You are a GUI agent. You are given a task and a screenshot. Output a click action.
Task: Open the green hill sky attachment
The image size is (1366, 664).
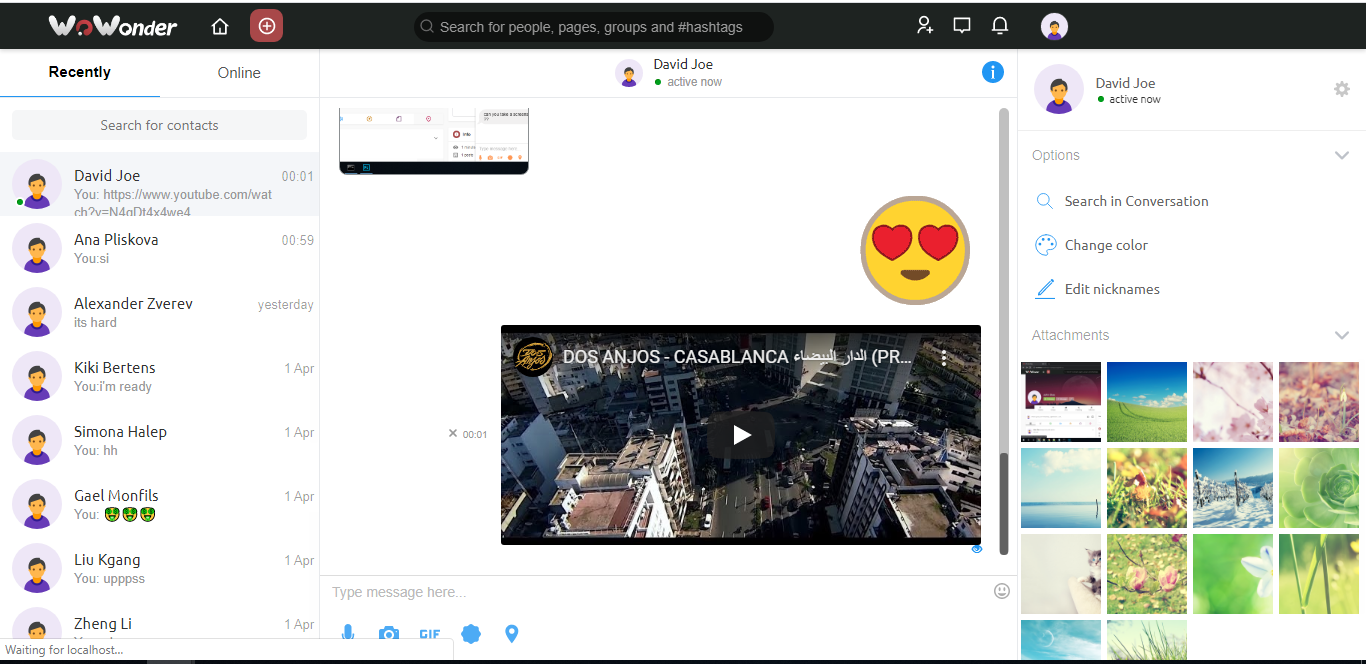pos(1147,402)
